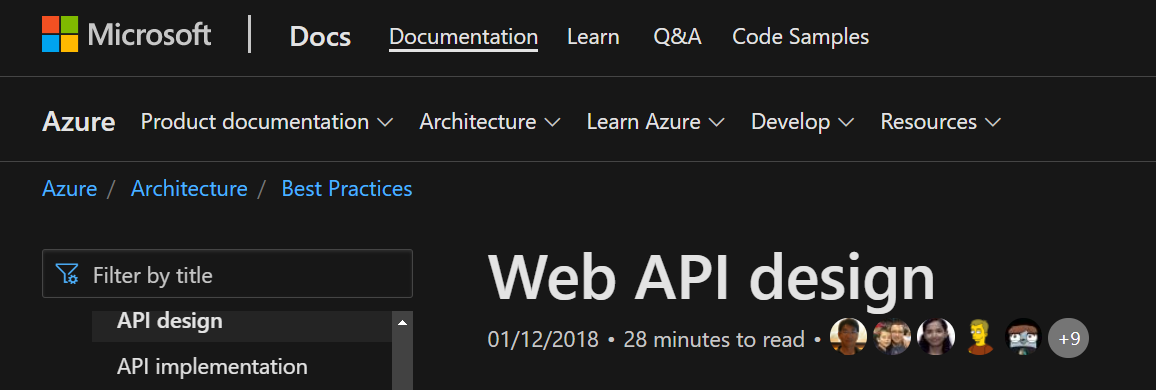1156x390 pixels.
Task: Open Code Samples tab
Action: (x=800, y=36)
